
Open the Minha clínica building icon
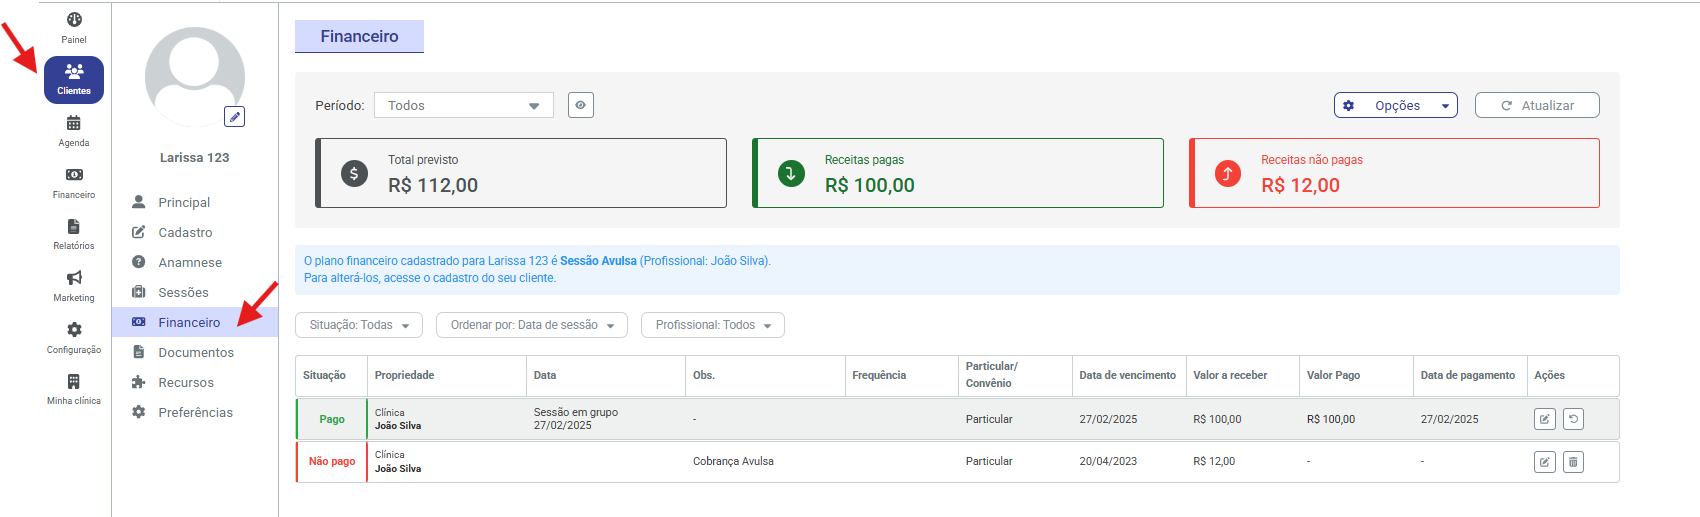click(74, 382)
